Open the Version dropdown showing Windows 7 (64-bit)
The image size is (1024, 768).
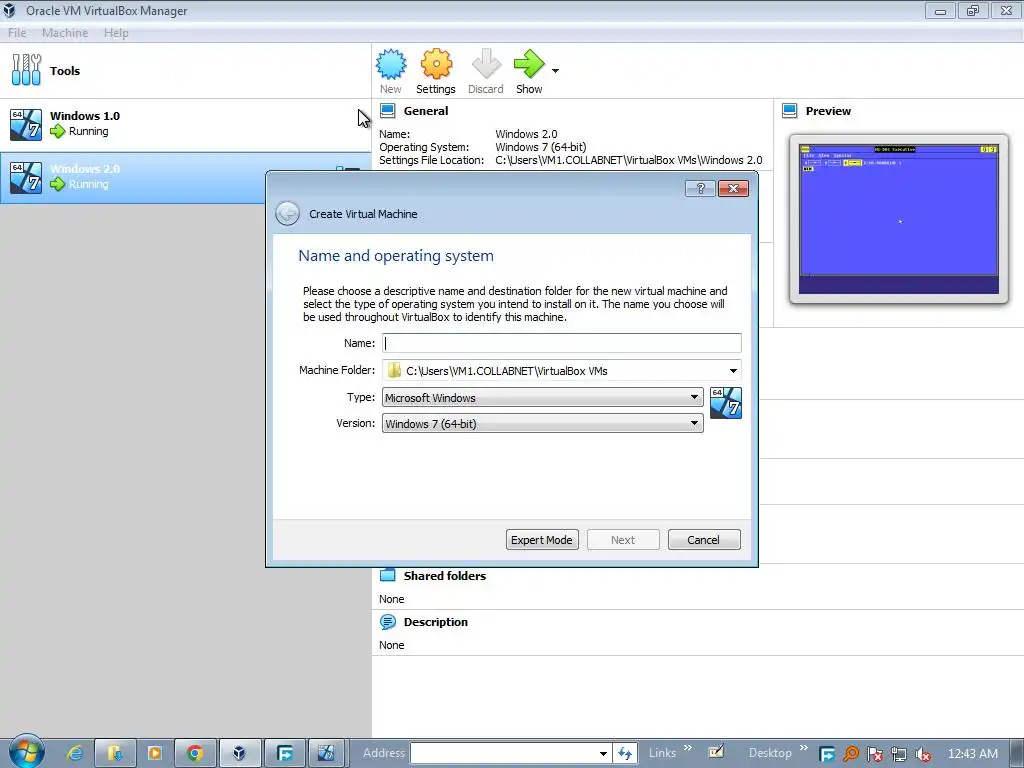543,423
